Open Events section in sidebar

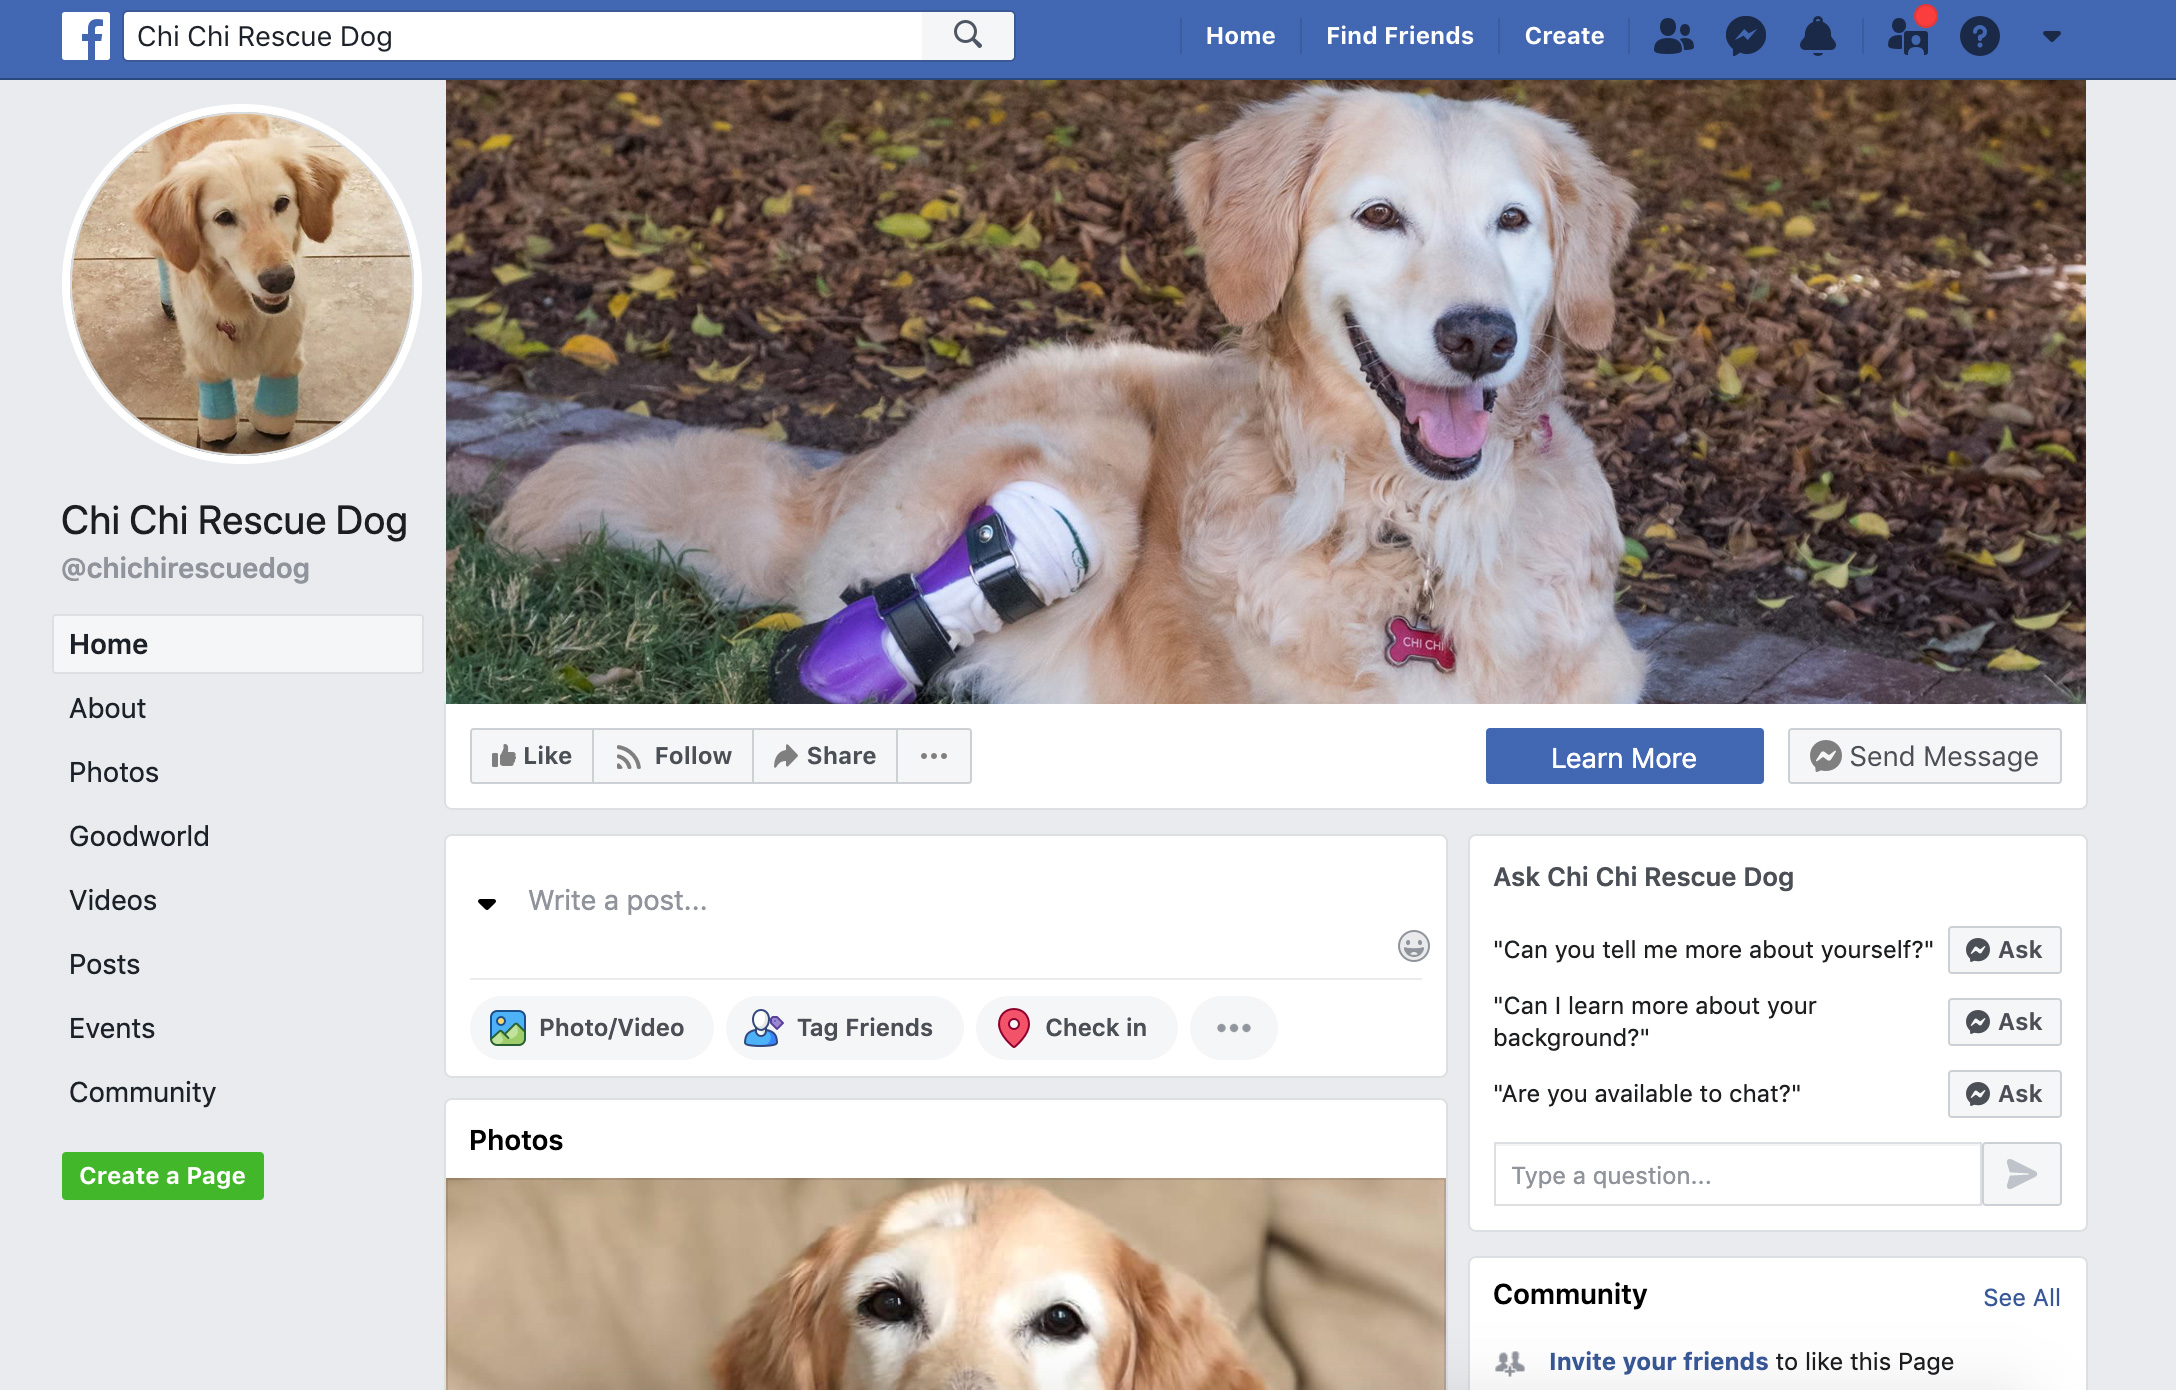pos(112,1028)
